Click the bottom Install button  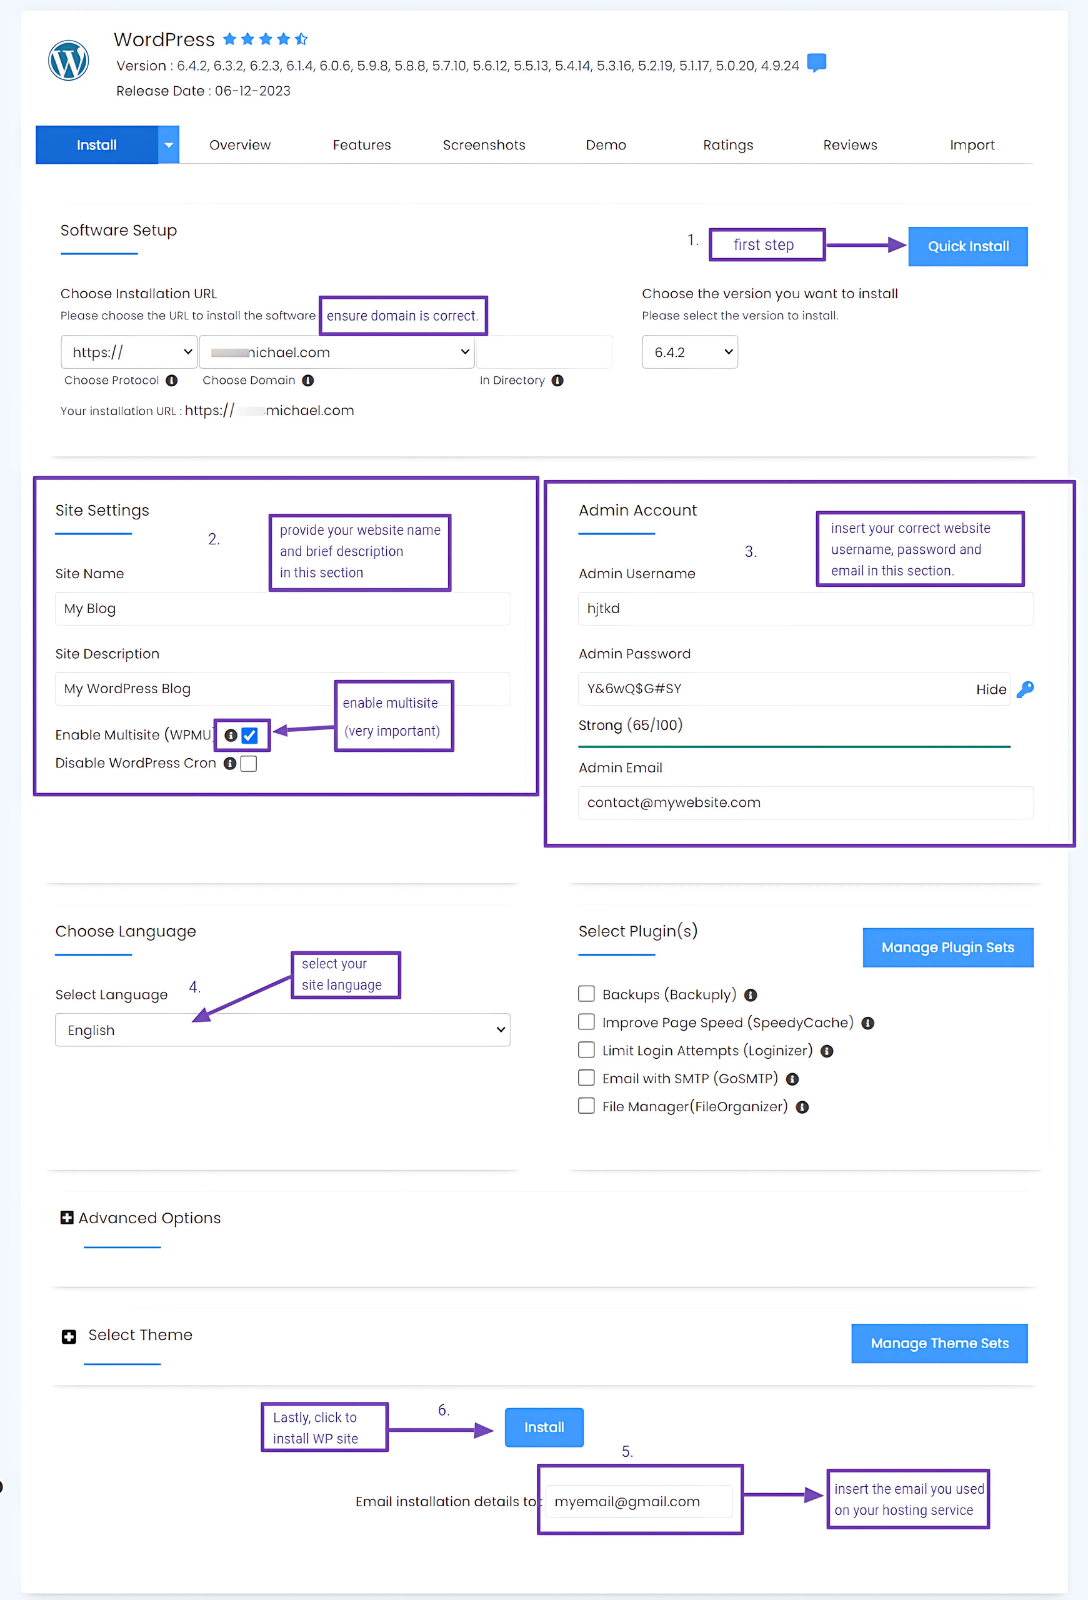pyautogui.click(x=544, y=1427)
